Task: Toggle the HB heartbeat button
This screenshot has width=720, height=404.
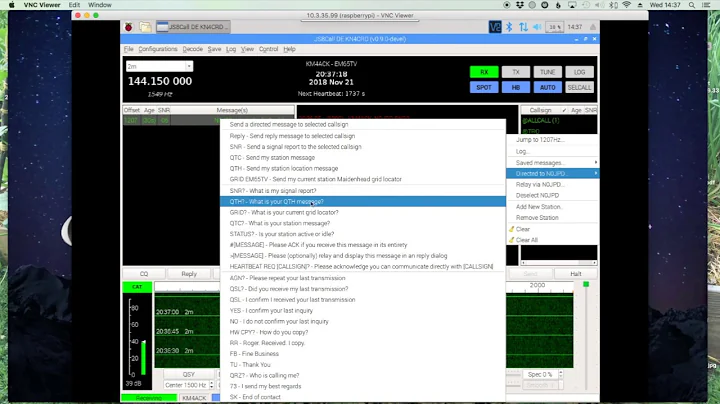Action: [x=516, y=87]
